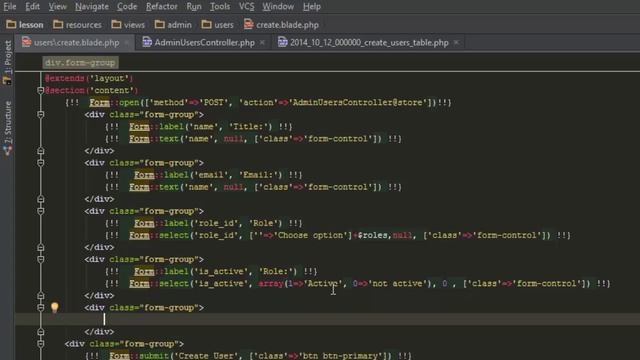Click the Form::open line with AdminUsersController@store
Viewport: 640px width, 360px height.
pos(258,102)
